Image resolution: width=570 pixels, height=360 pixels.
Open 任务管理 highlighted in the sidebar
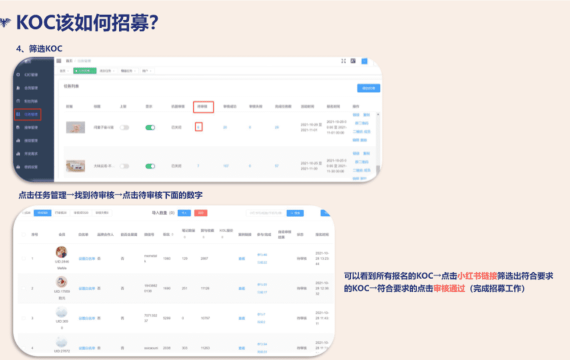click(x=28, y=114)
